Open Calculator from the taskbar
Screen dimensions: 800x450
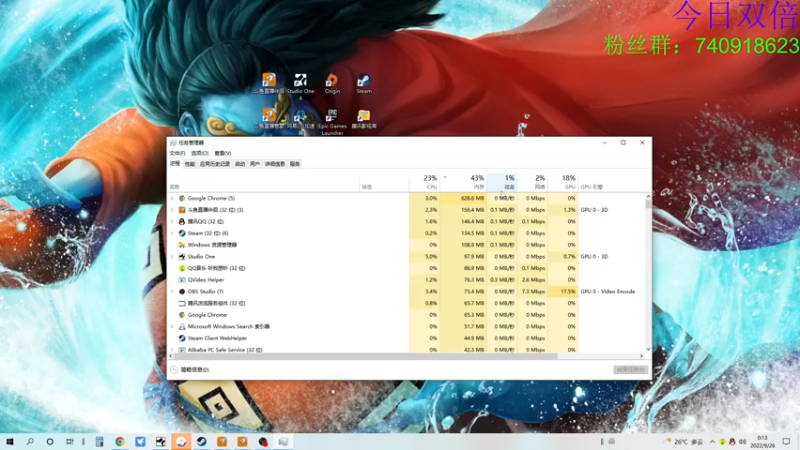tap(99, 442)
